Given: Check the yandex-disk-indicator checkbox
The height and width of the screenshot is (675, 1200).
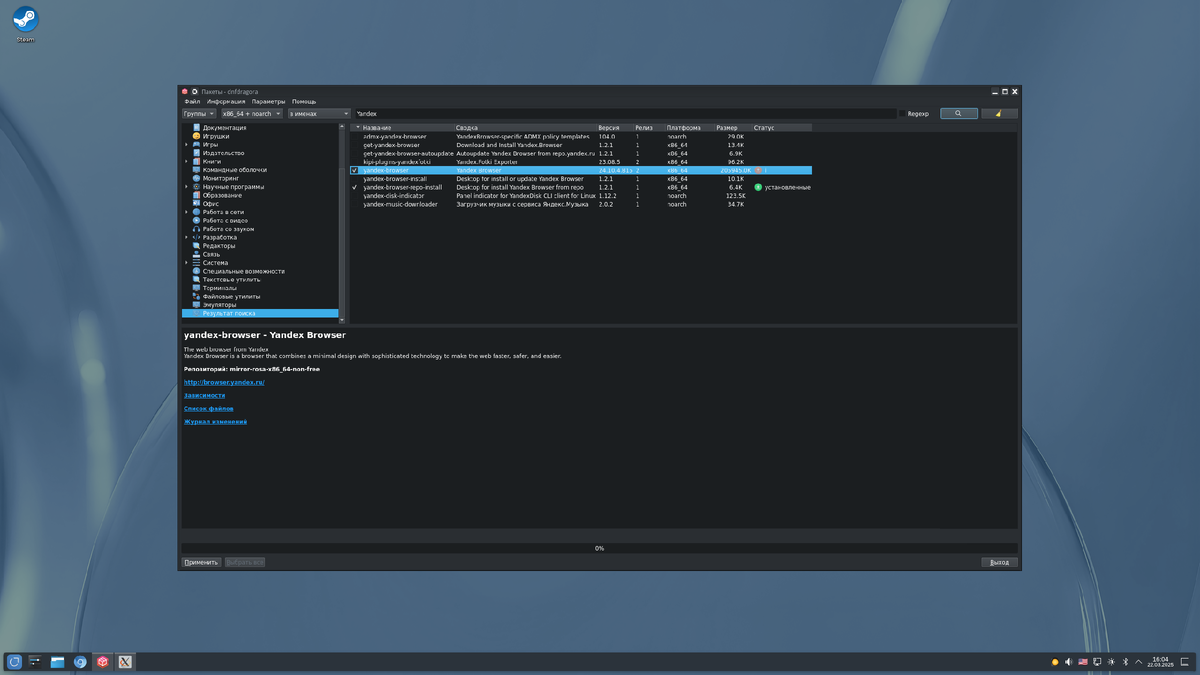Looking at the screenshot, I should (x=354, y=196).
